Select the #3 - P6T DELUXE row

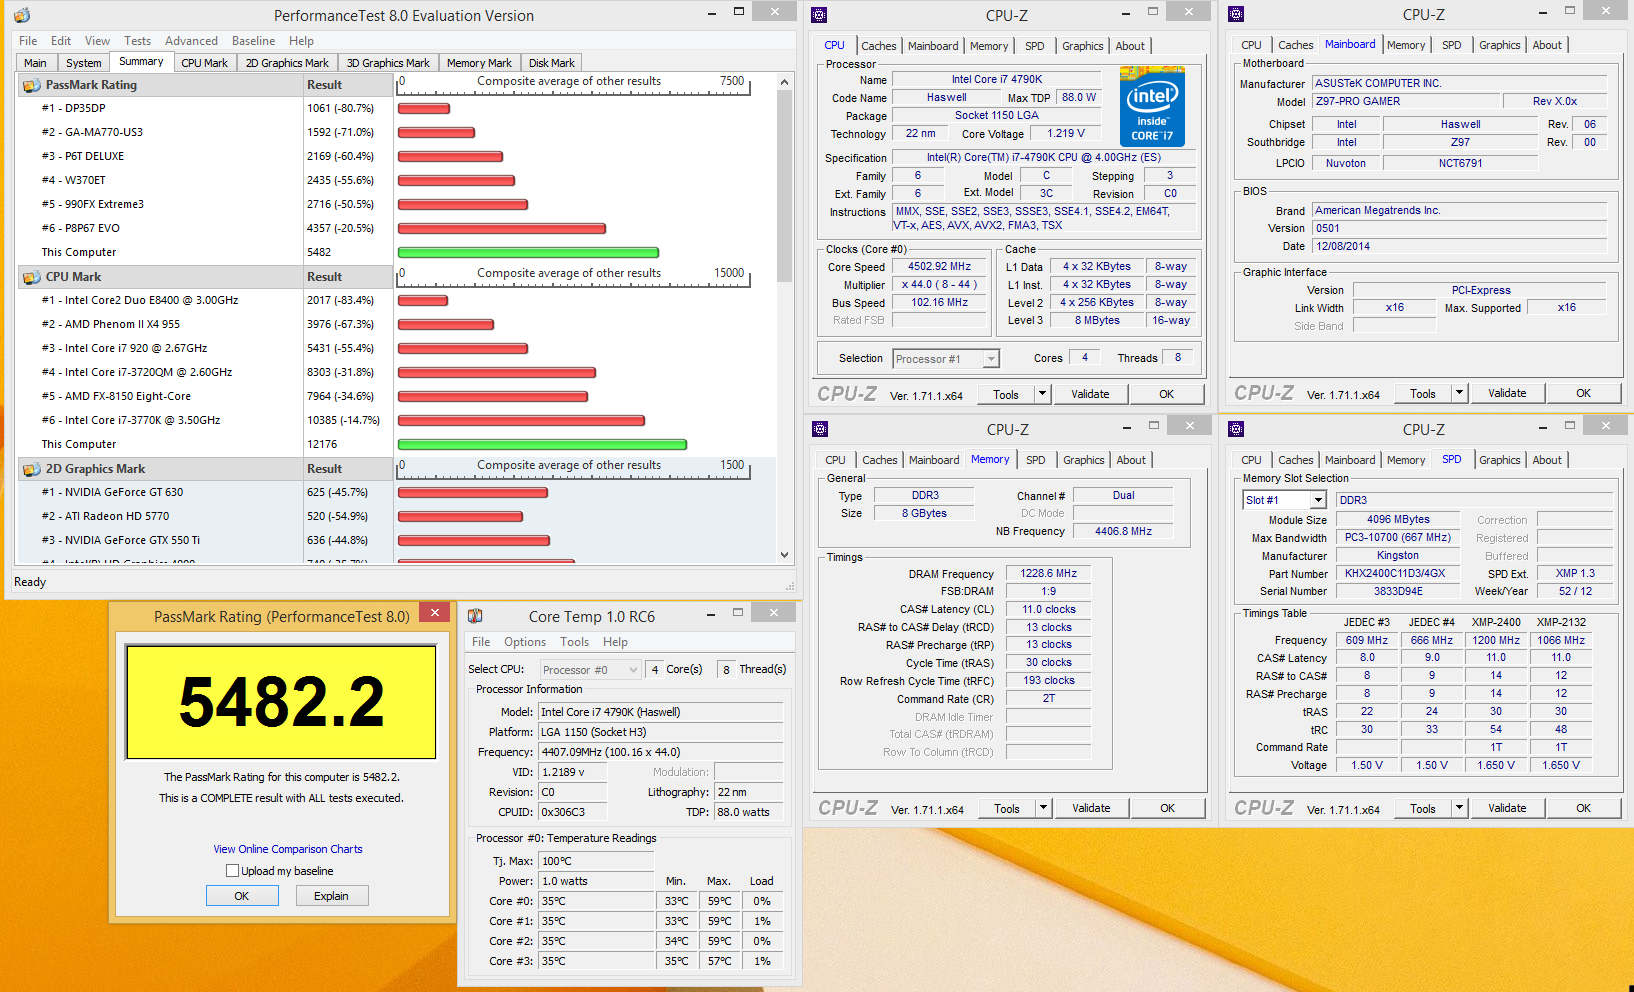click(206, 156)
